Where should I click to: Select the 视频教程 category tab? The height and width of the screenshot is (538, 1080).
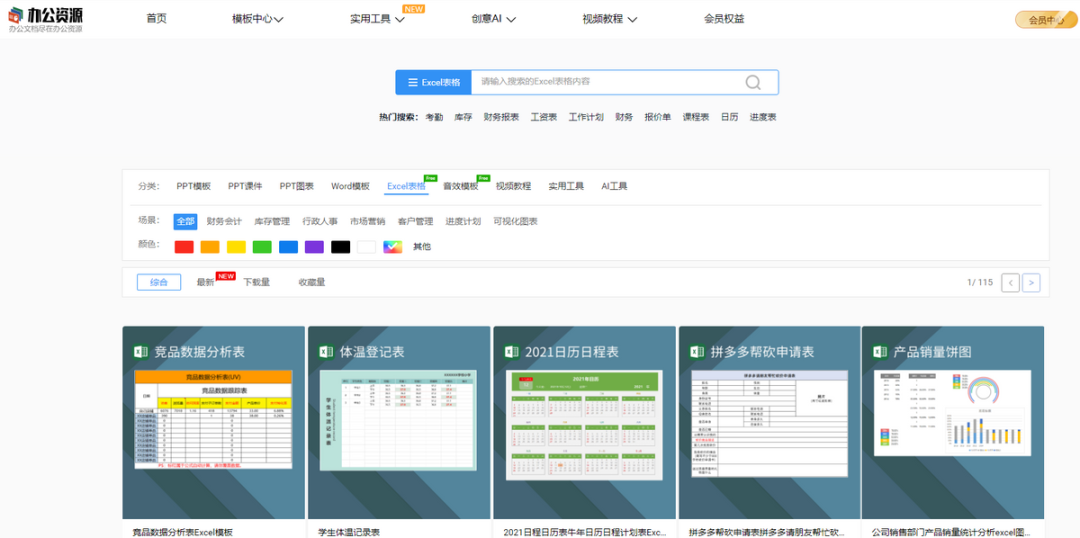[x=514, y=186]
